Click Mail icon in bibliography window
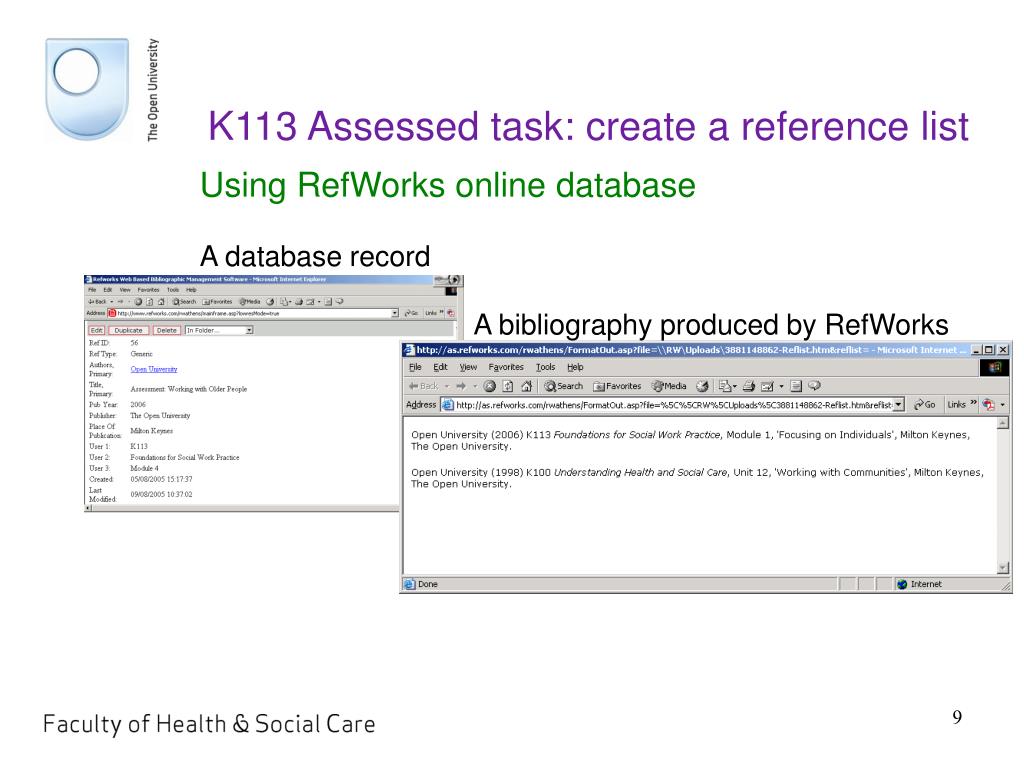Image resolution: width=1024 pixels, height=768 pixels. 726,386
